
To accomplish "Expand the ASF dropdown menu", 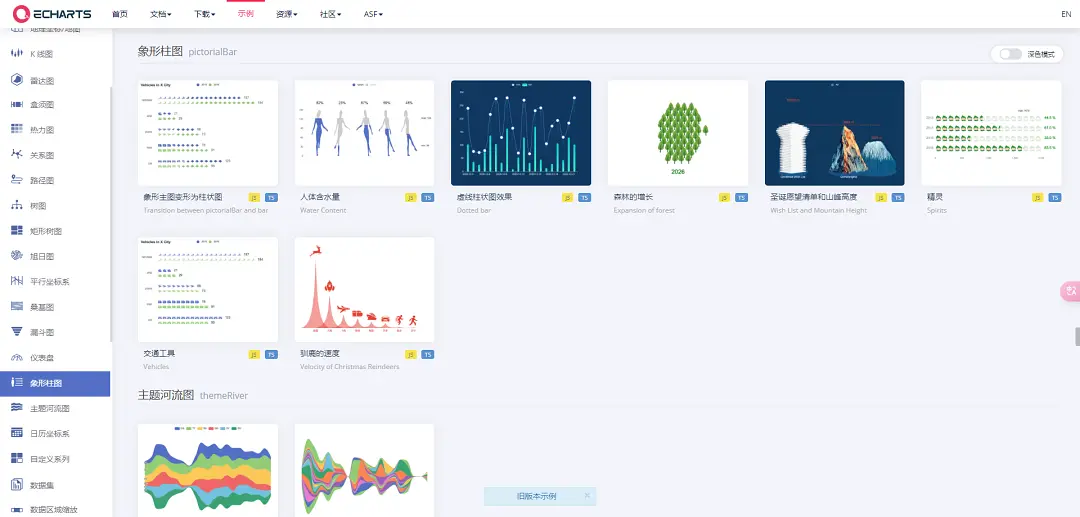I will pyautogui.click(x=373, y=14).
